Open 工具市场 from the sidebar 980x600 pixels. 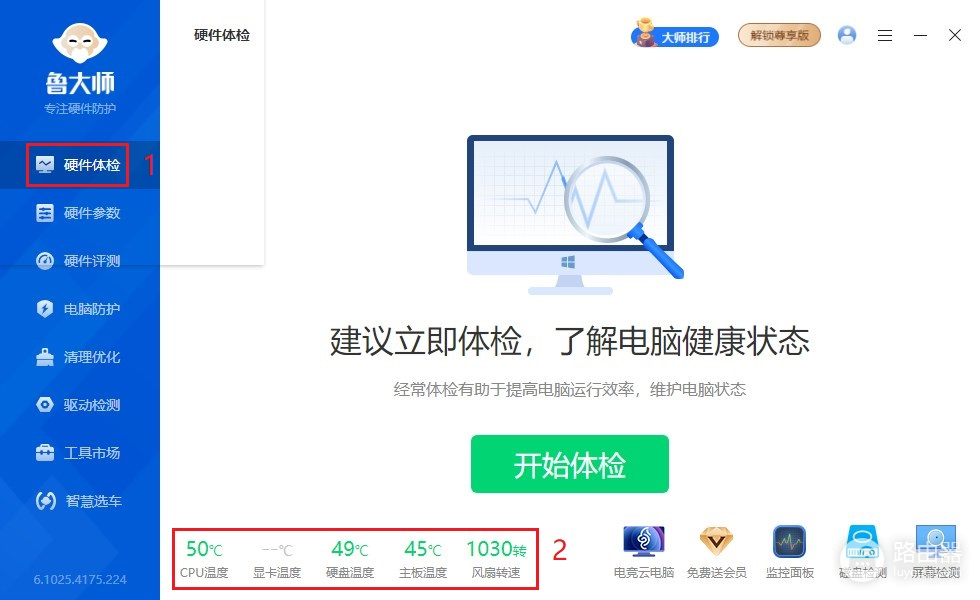coord(78,452)
